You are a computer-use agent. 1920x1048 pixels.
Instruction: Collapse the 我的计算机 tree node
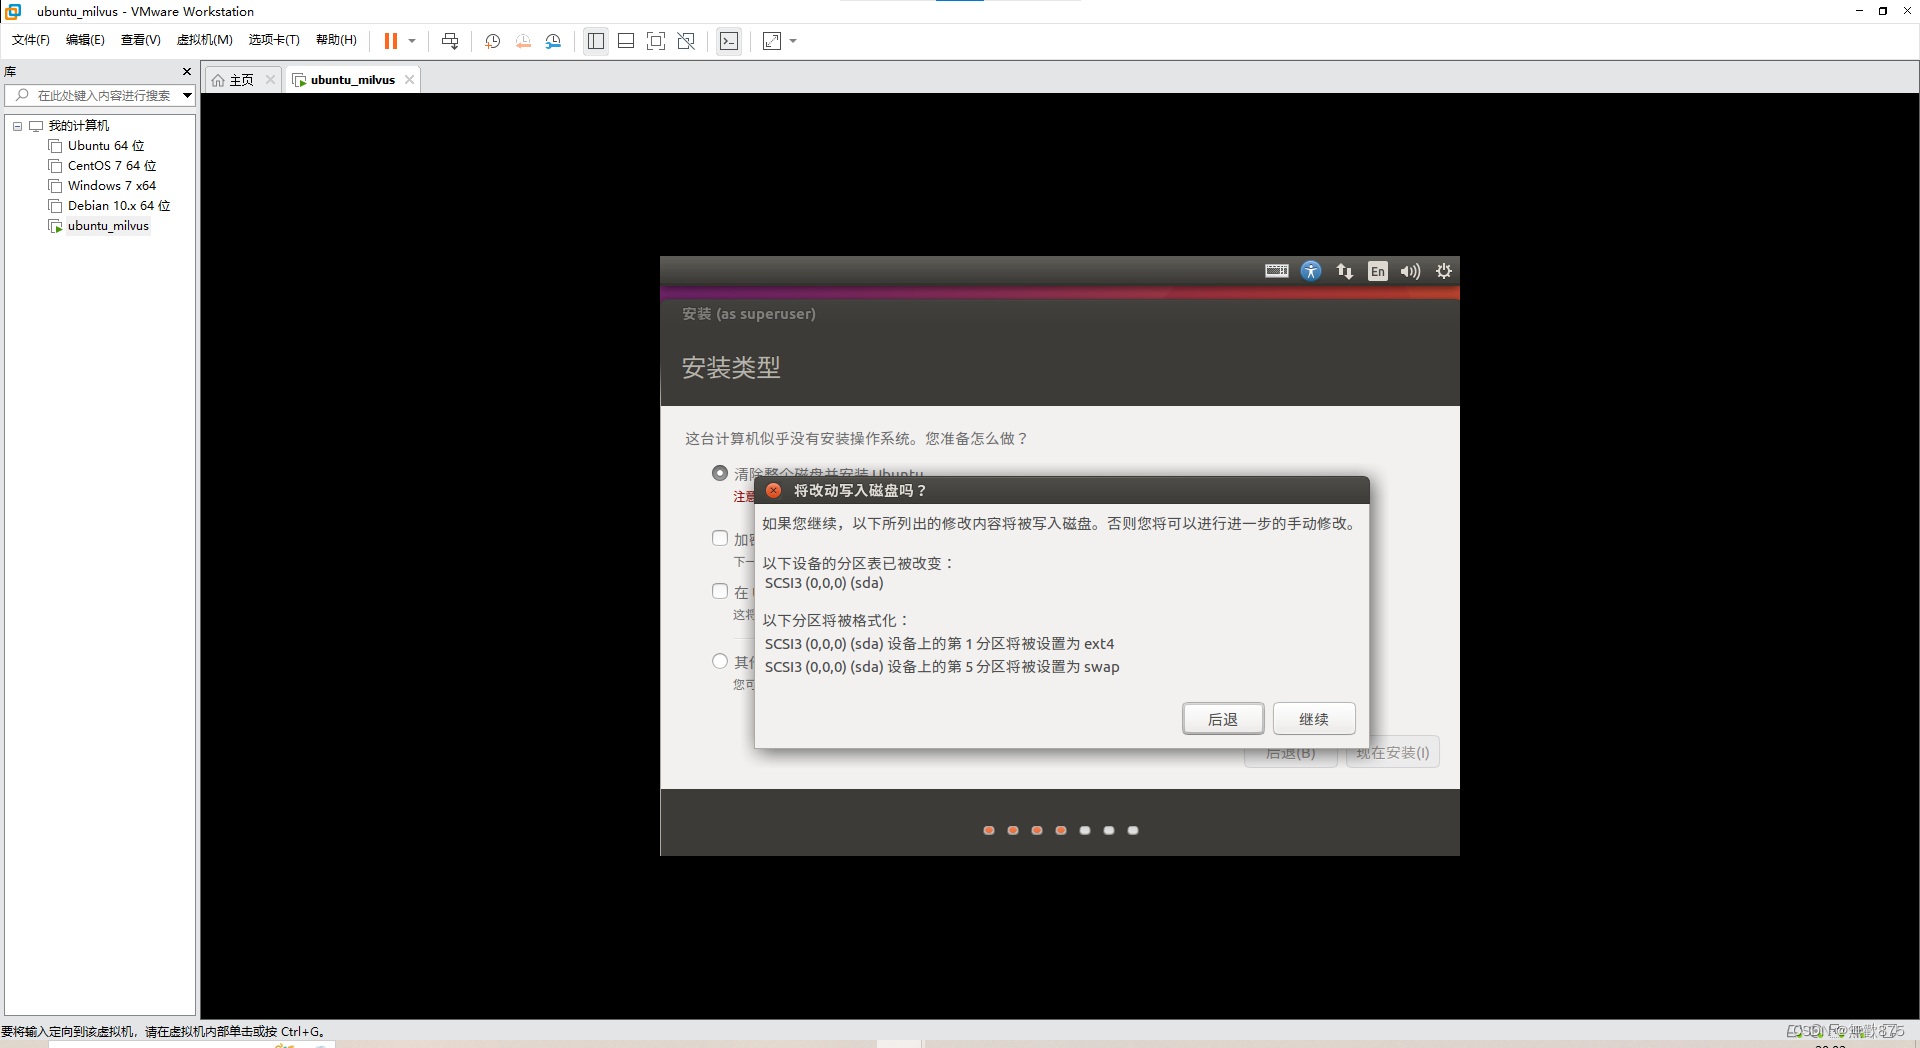[17, 126]
